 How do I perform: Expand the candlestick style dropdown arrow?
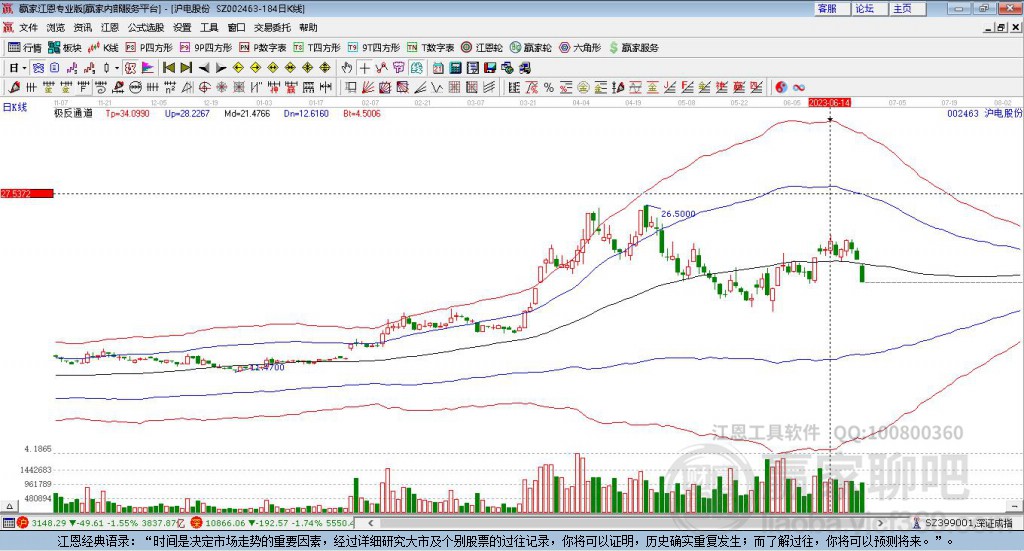click(117, 68)
